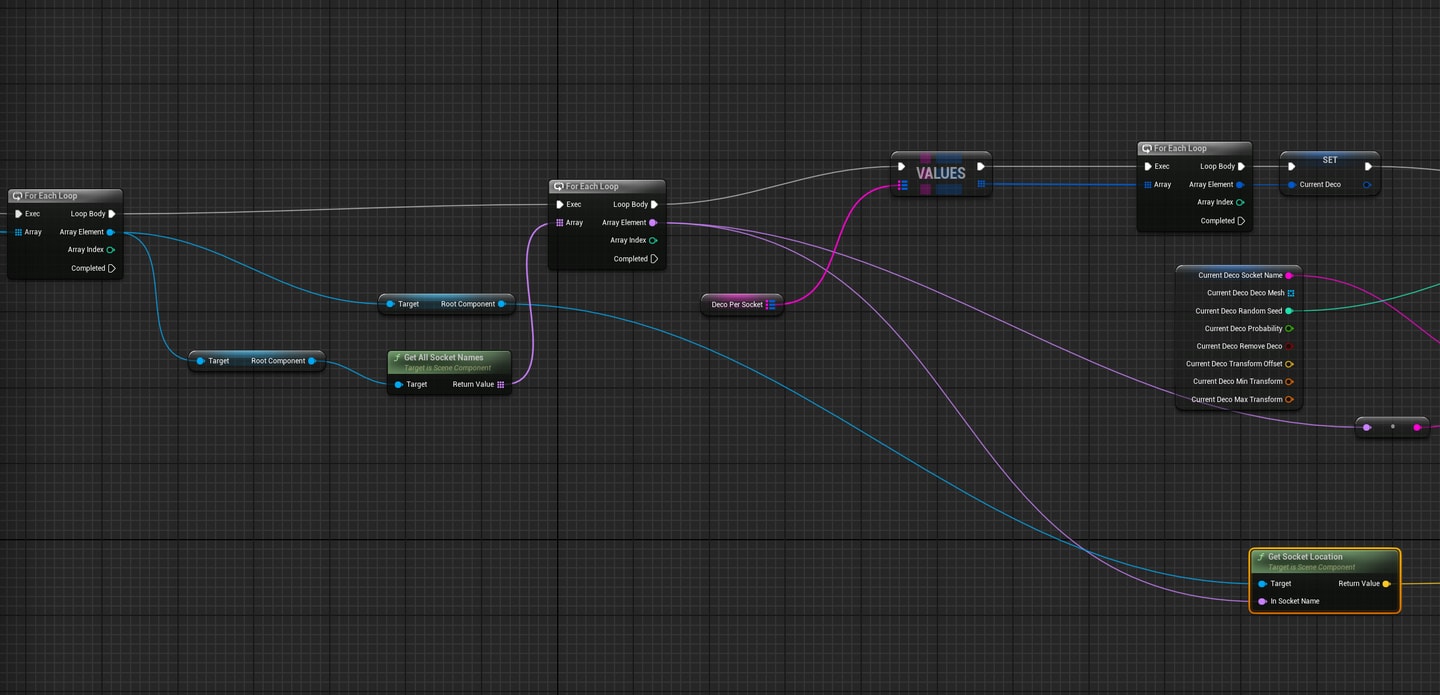Image resolution: width=1440 pixels, height=695 pixels.
Task: Click the Deco Per Socket variable output pin
Action: click(x=771, y=304)
